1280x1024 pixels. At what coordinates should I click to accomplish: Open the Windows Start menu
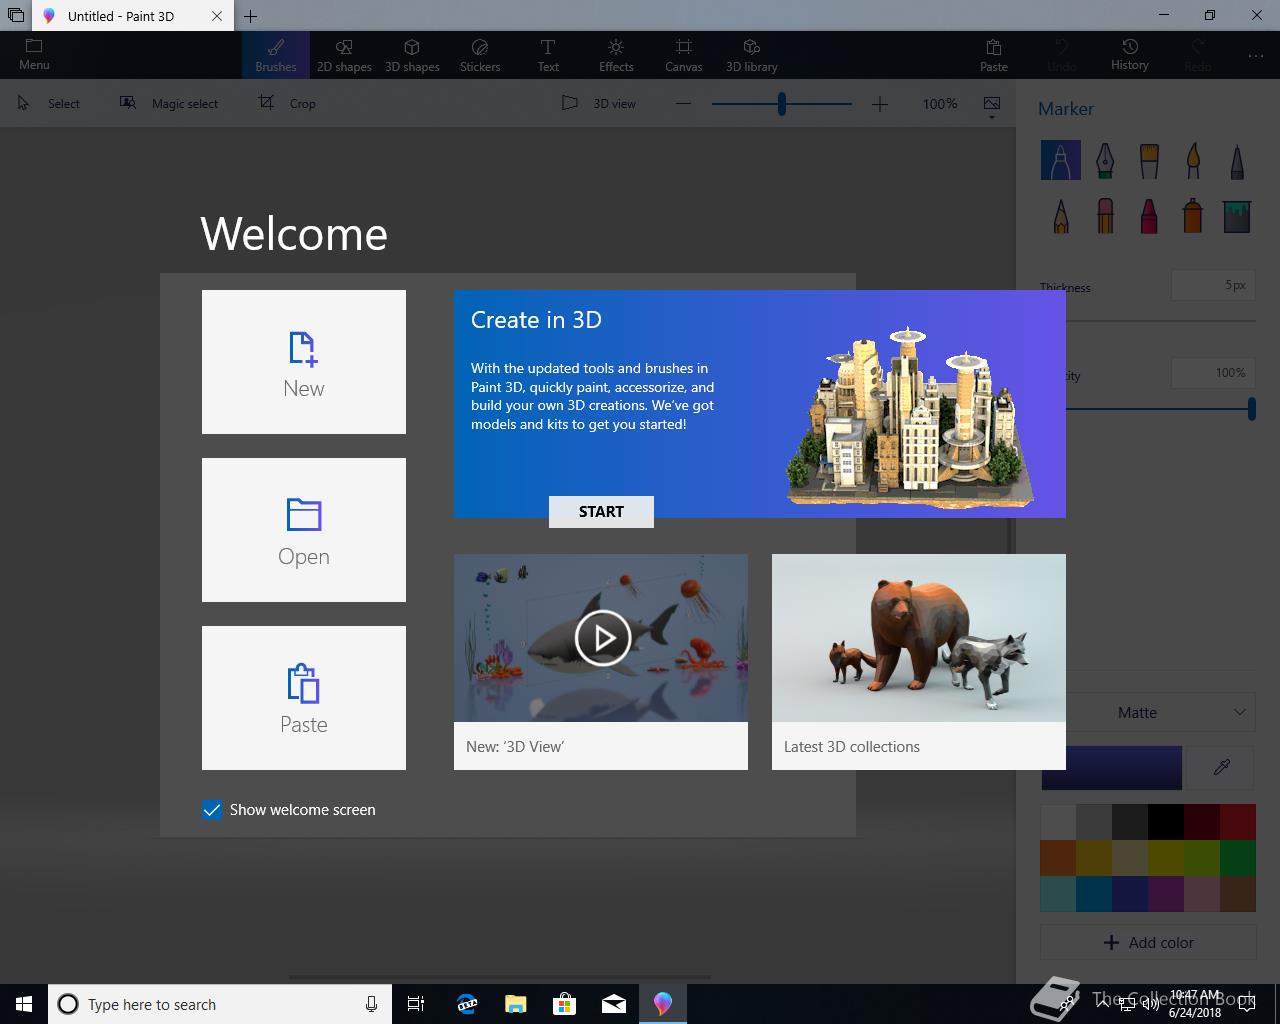pos(24,1004)
